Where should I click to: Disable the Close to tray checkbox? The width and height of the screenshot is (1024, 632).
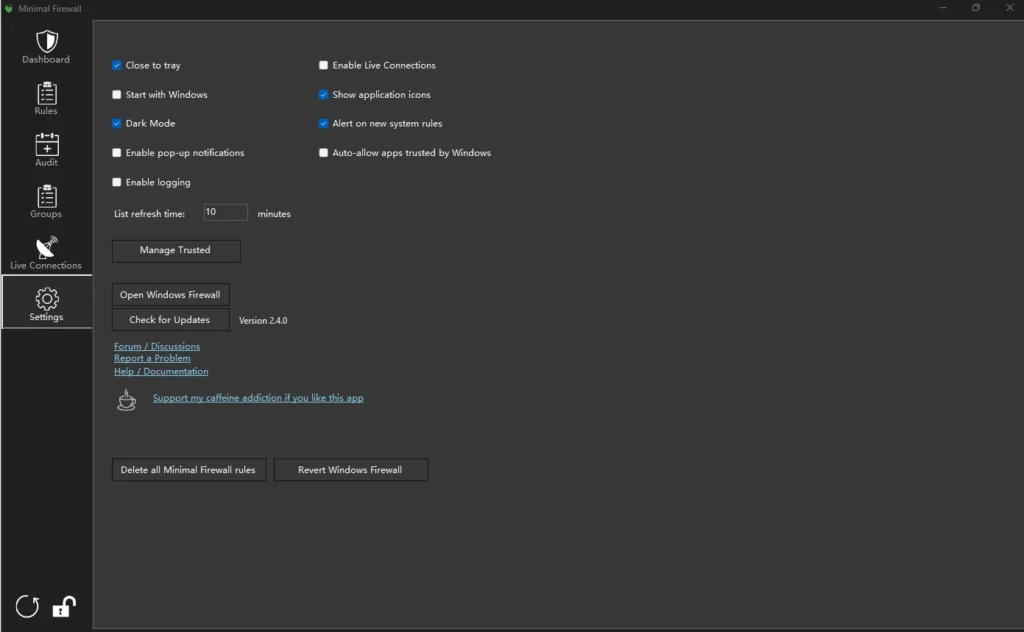pyautogui.click(x=117, y=66)
